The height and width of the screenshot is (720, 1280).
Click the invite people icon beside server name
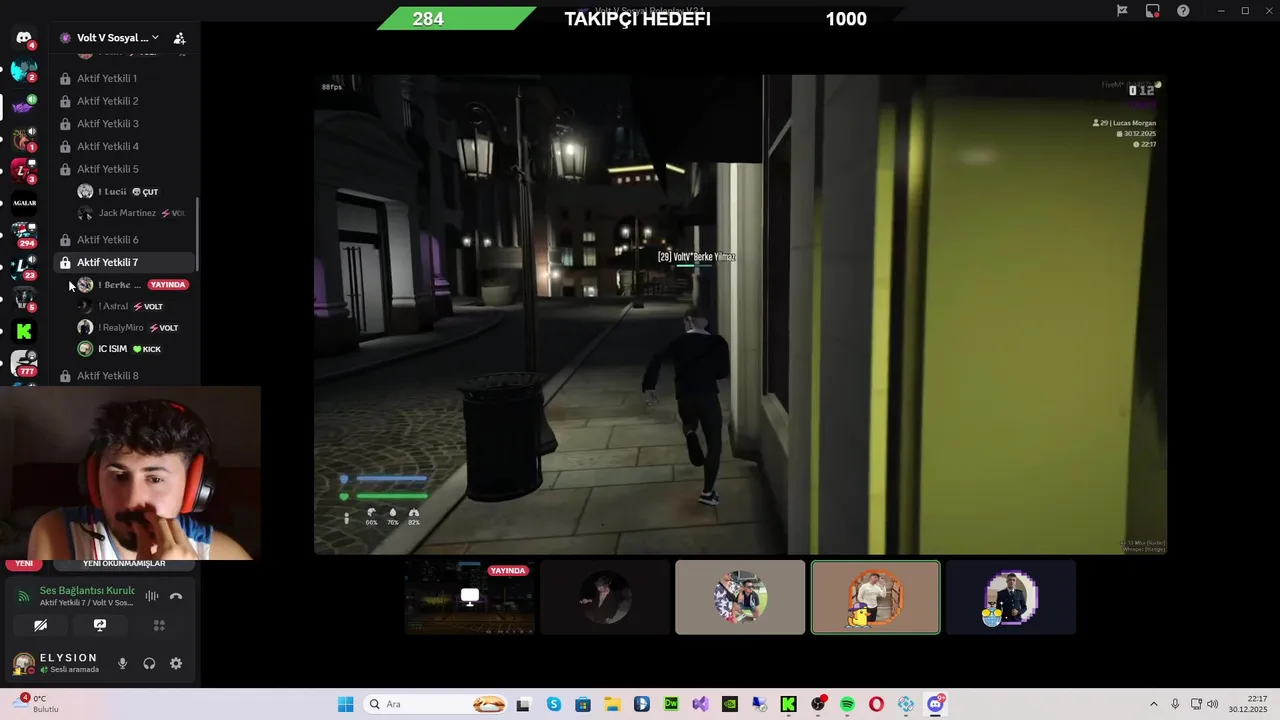179,38
